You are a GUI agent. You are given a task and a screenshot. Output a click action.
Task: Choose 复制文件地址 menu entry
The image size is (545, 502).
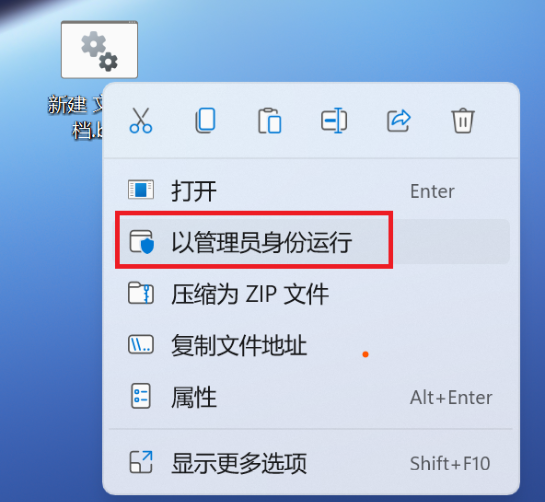click(310, 345)
